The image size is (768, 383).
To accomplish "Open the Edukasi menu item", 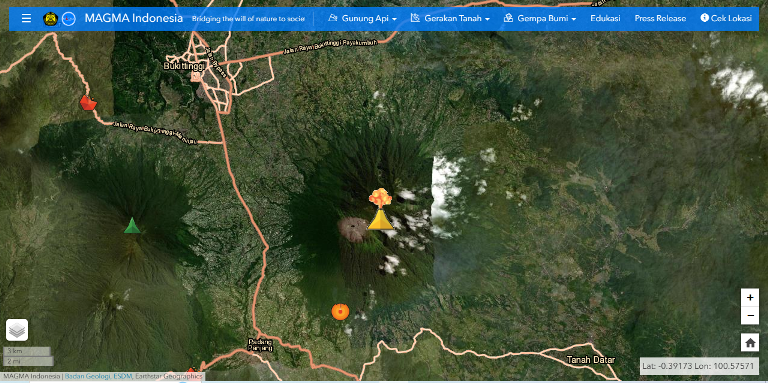I will point(605,19).
